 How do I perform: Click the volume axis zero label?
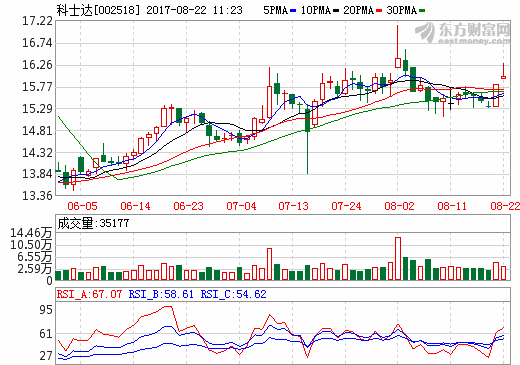coord(49,281)
